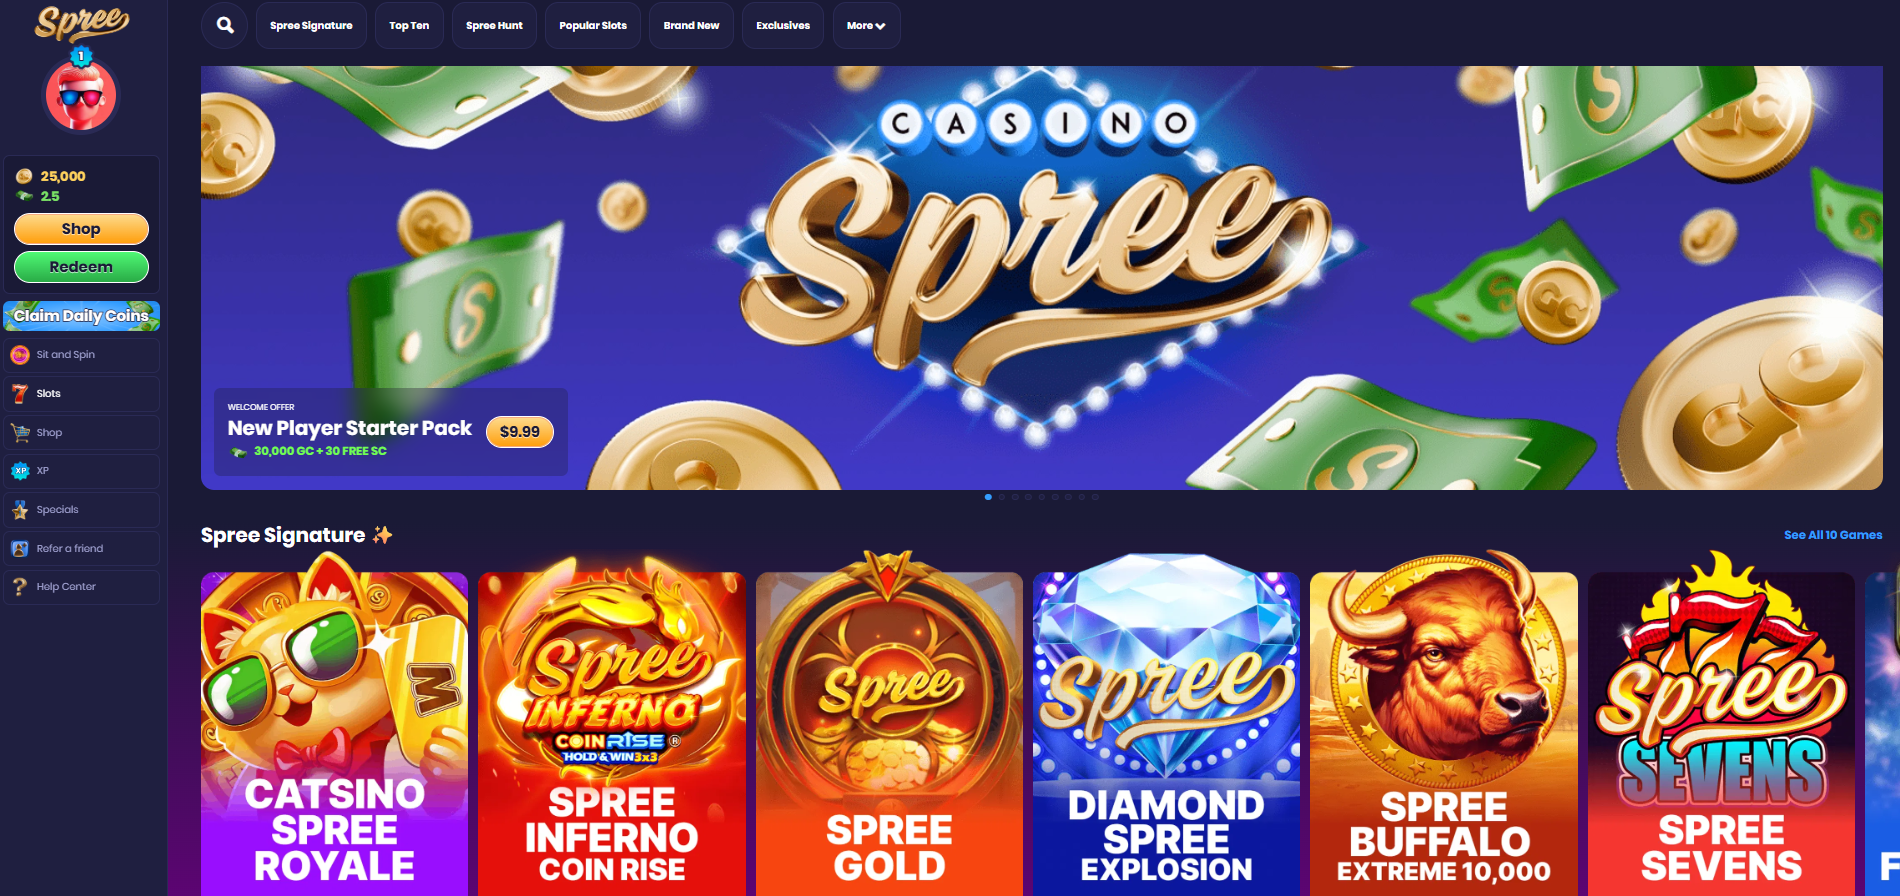Open the XP badge sidebar item
Image resolution: width=1900 pixels, height=896 pixels.
[81, 471]
